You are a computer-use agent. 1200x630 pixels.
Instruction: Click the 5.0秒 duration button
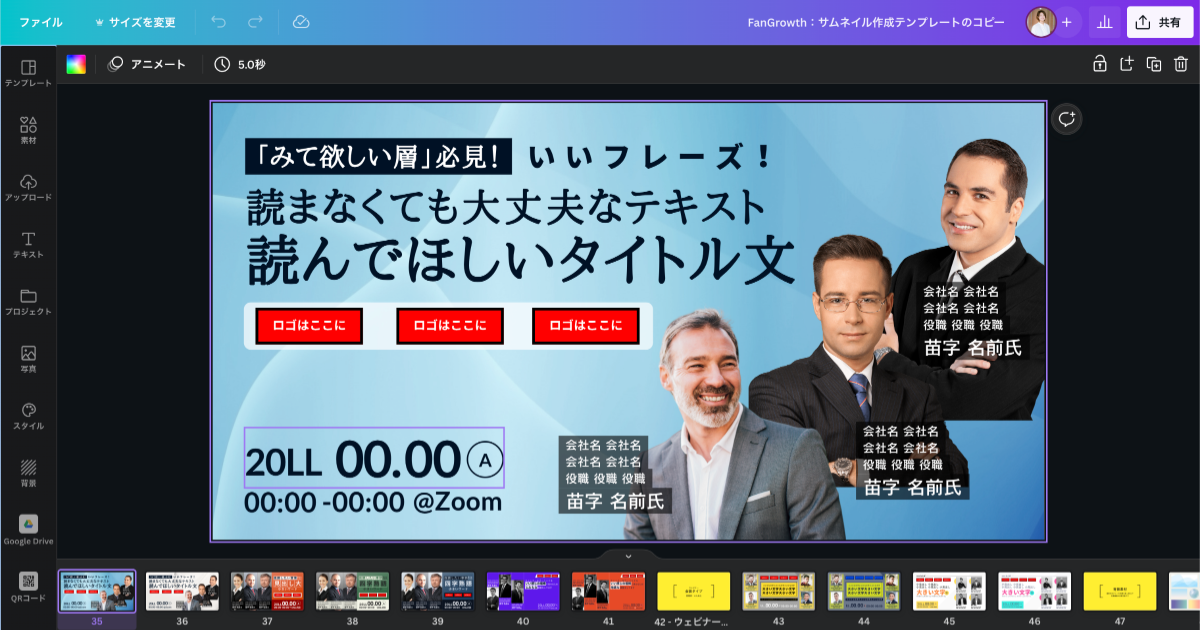pyautogui.click(x=240, y=64)
